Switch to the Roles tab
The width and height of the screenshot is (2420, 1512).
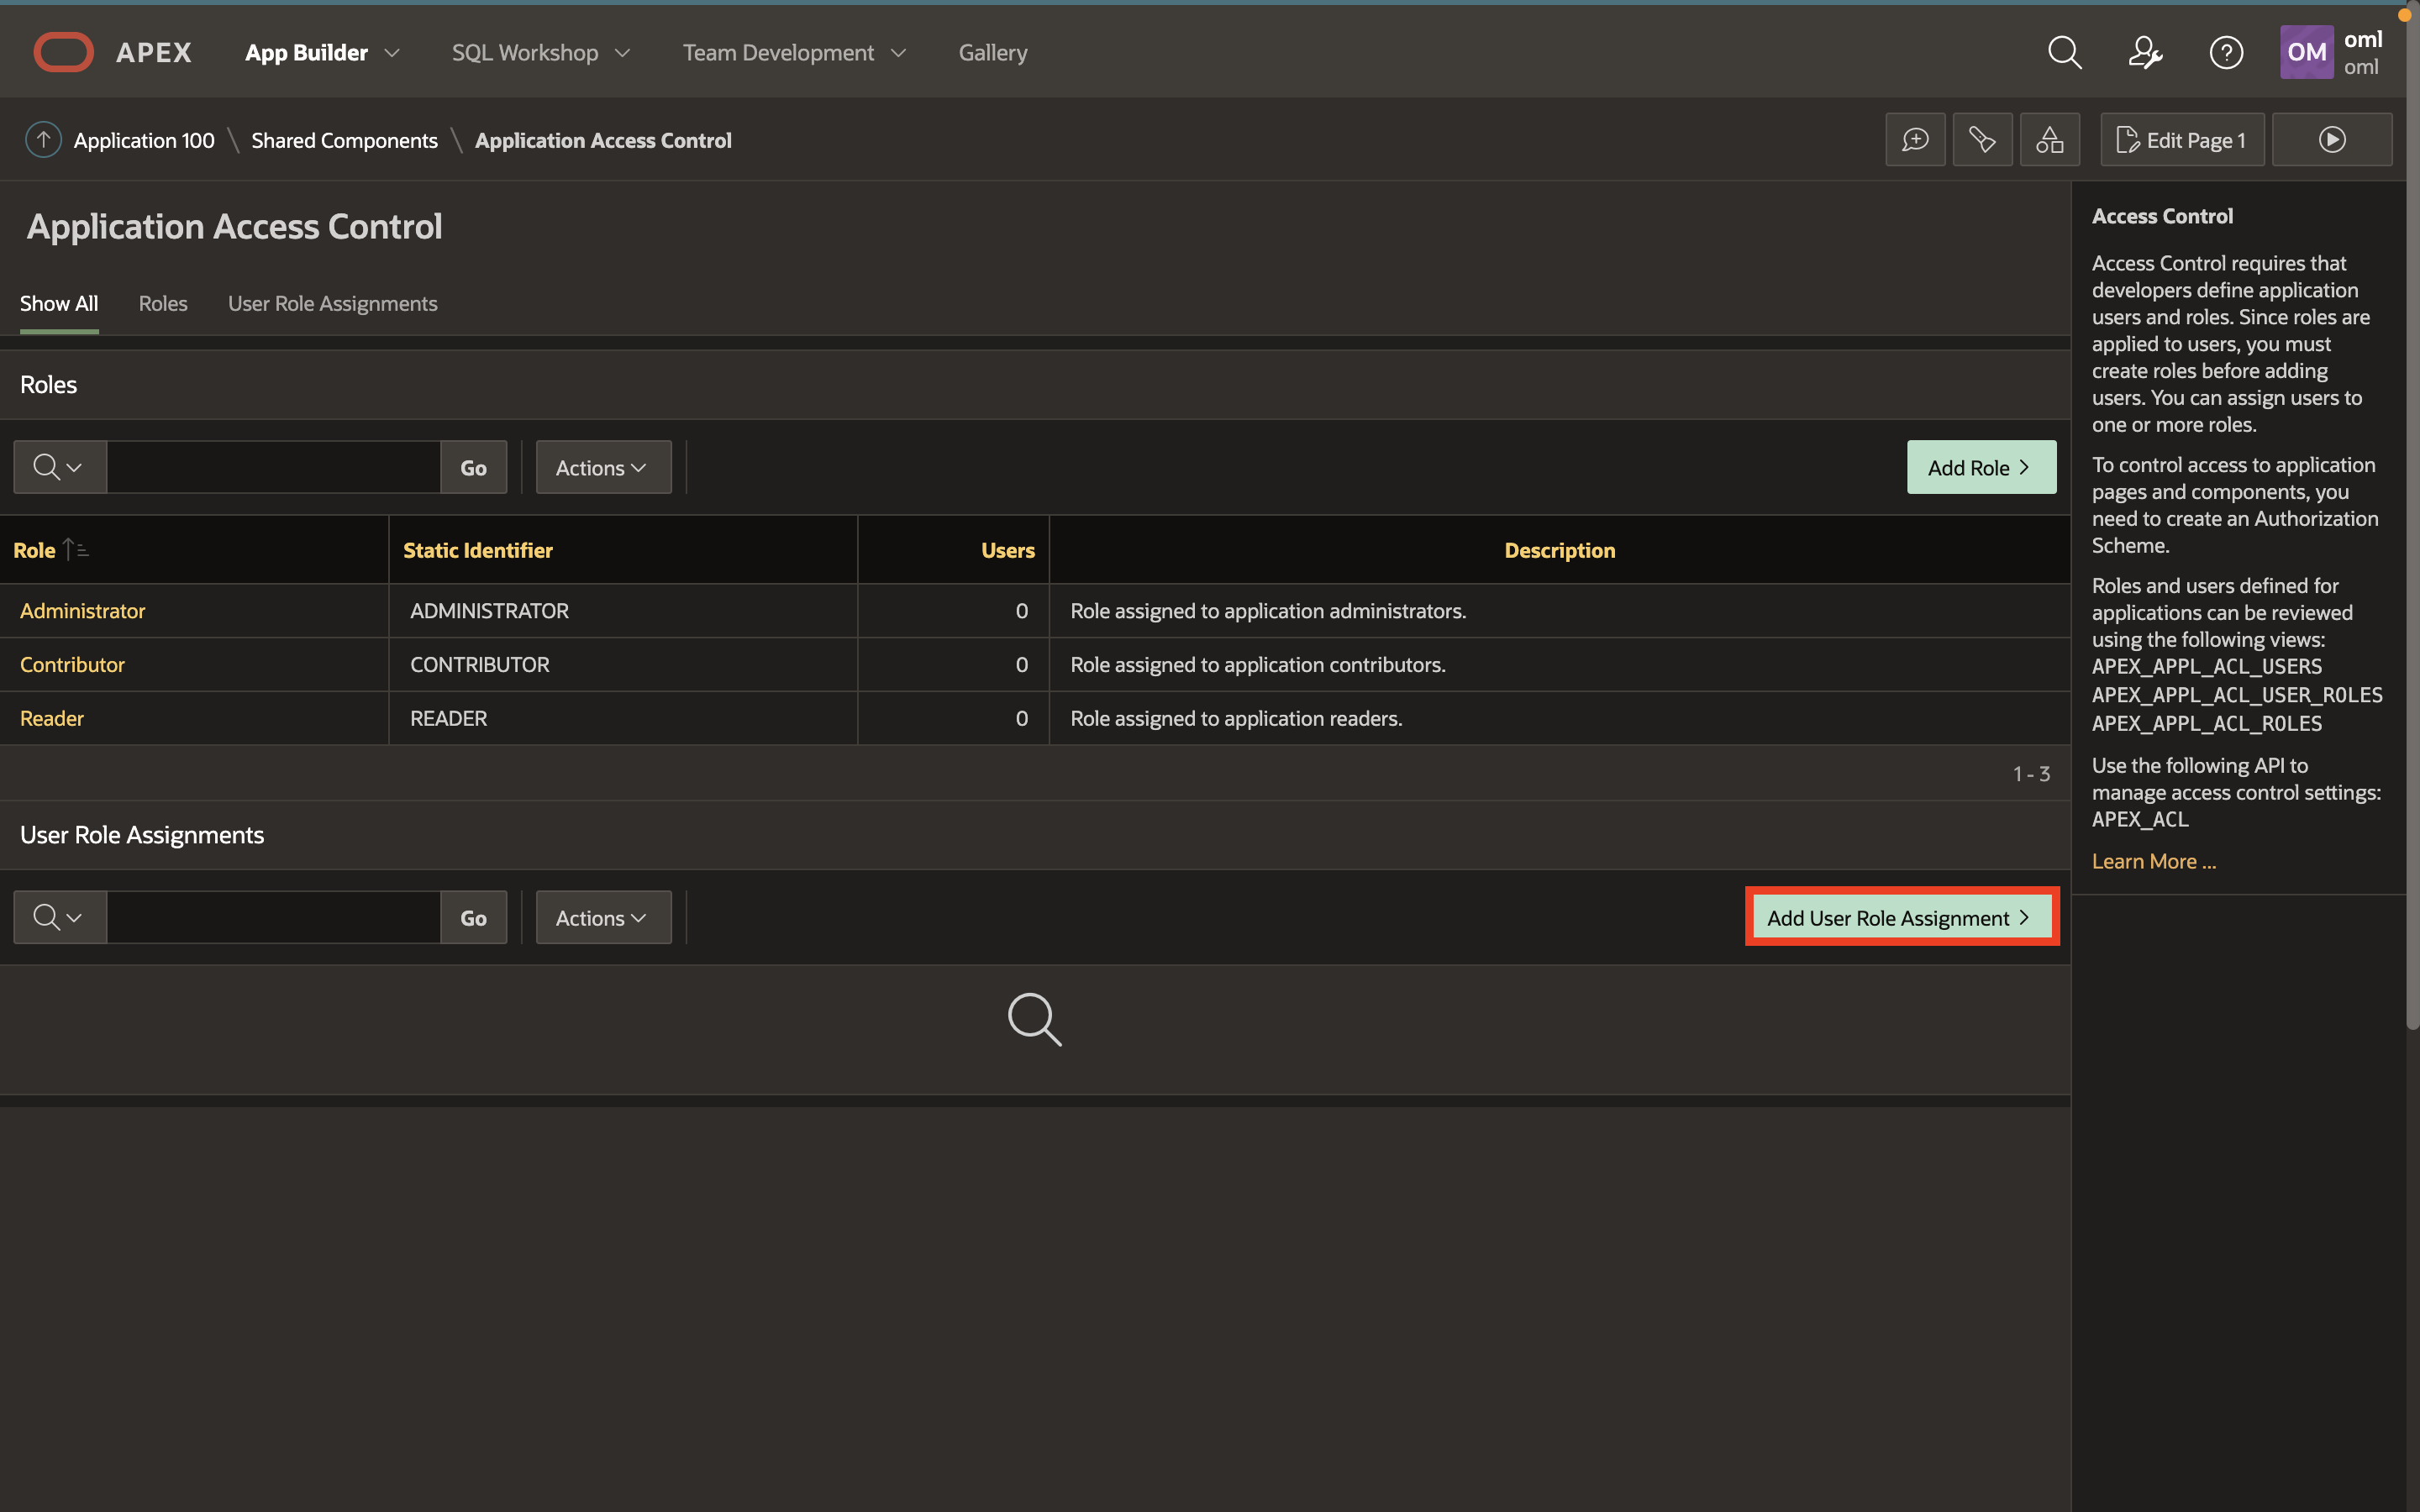click(163, 304)
